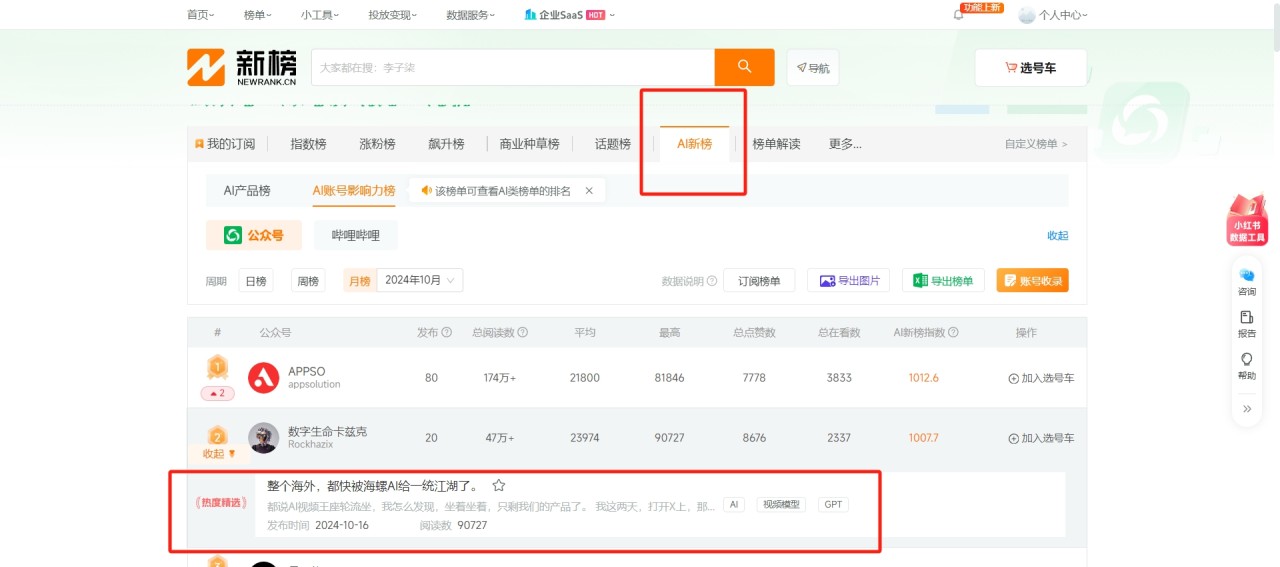
Task: Focus the search input field
Action: point(512,67)
